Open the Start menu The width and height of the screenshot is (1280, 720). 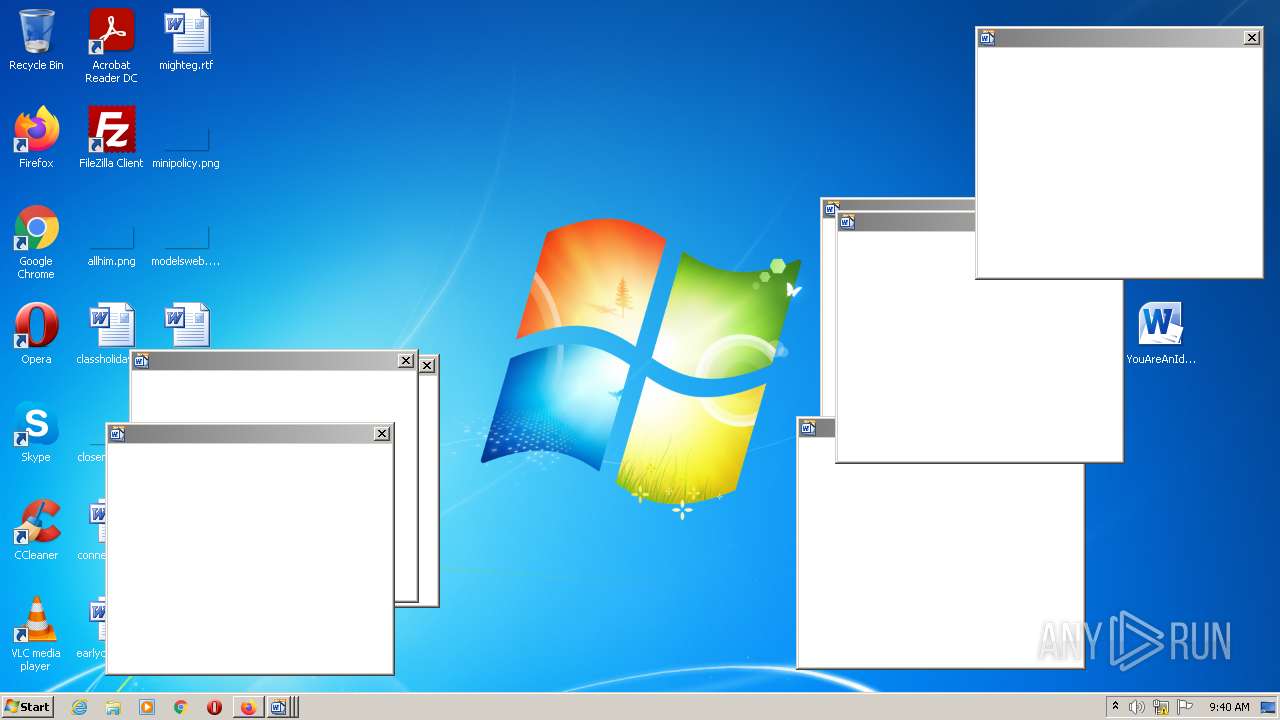pos(27,707)
